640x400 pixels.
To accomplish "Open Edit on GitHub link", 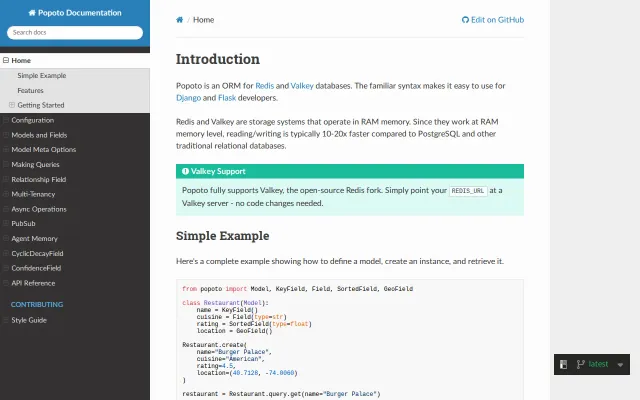I will coord(493,20).
